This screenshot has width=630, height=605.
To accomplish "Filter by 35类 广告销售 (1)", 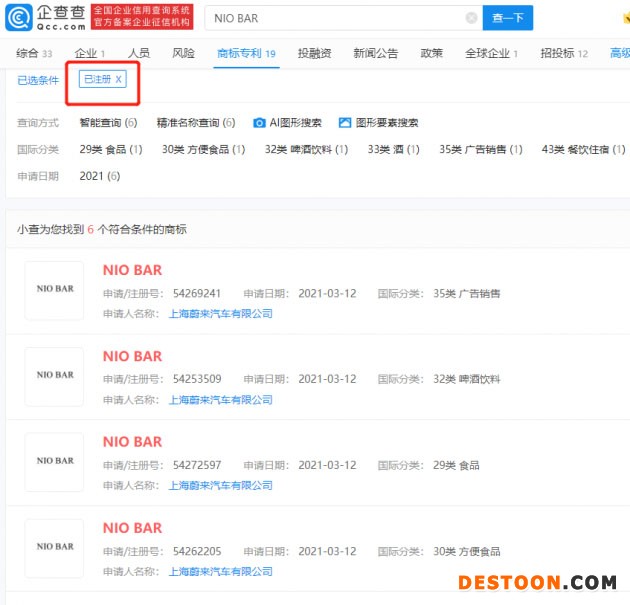I will pos(481,149).
